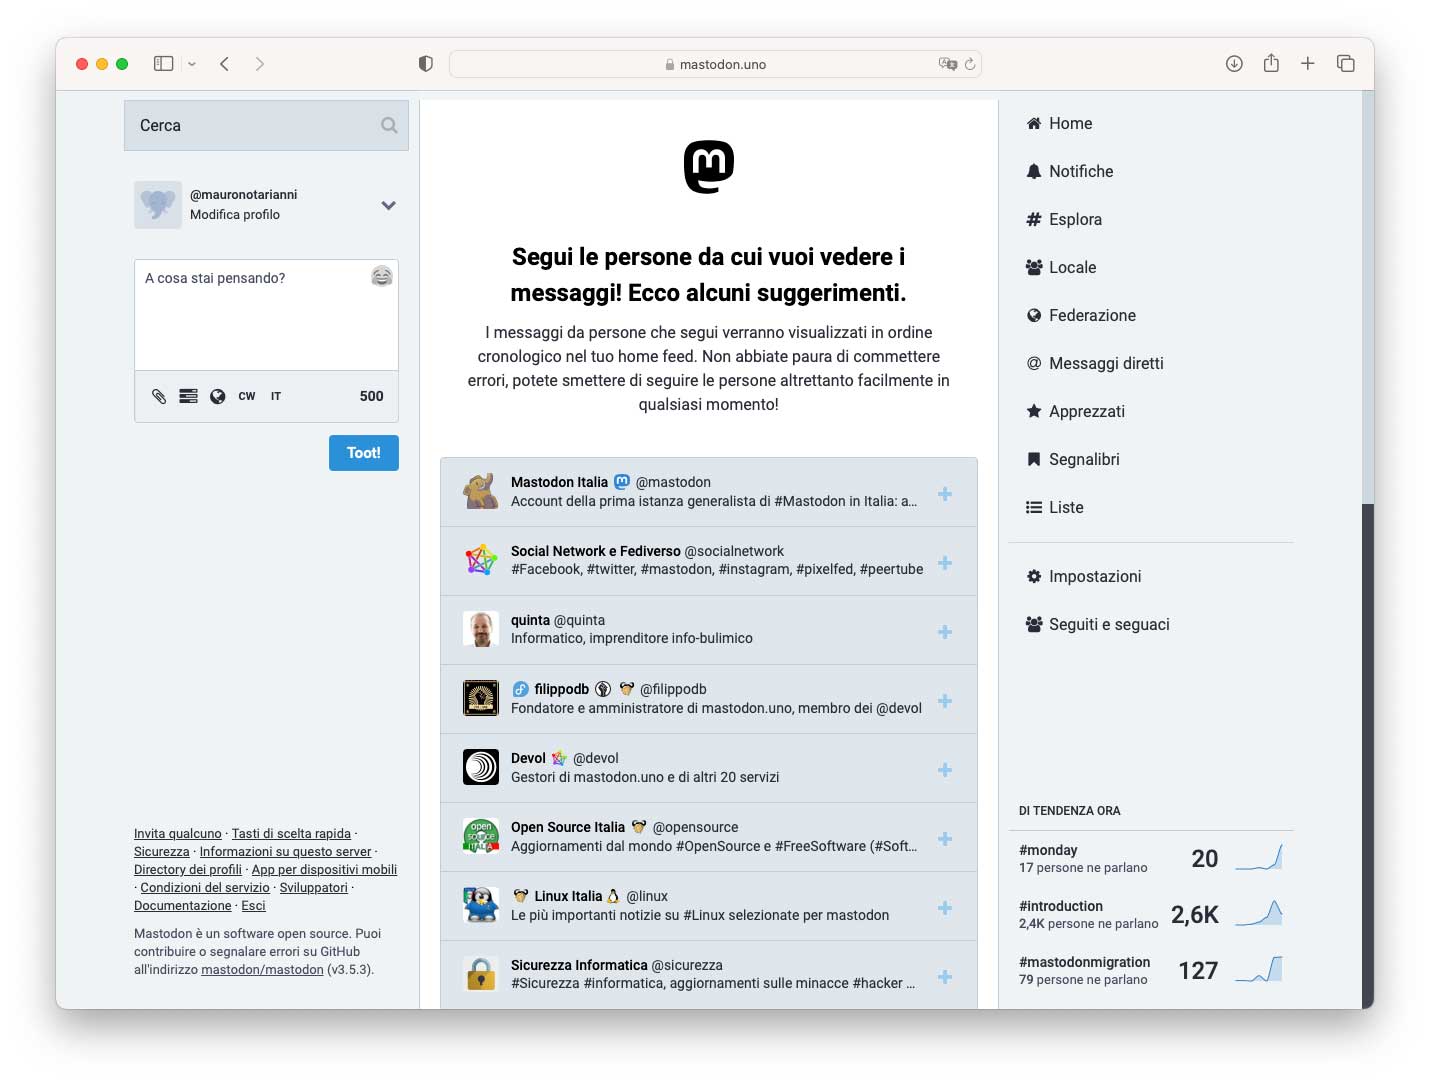Add a poll using the poll icon
1430x1083 pixels.
coord(188,396)
